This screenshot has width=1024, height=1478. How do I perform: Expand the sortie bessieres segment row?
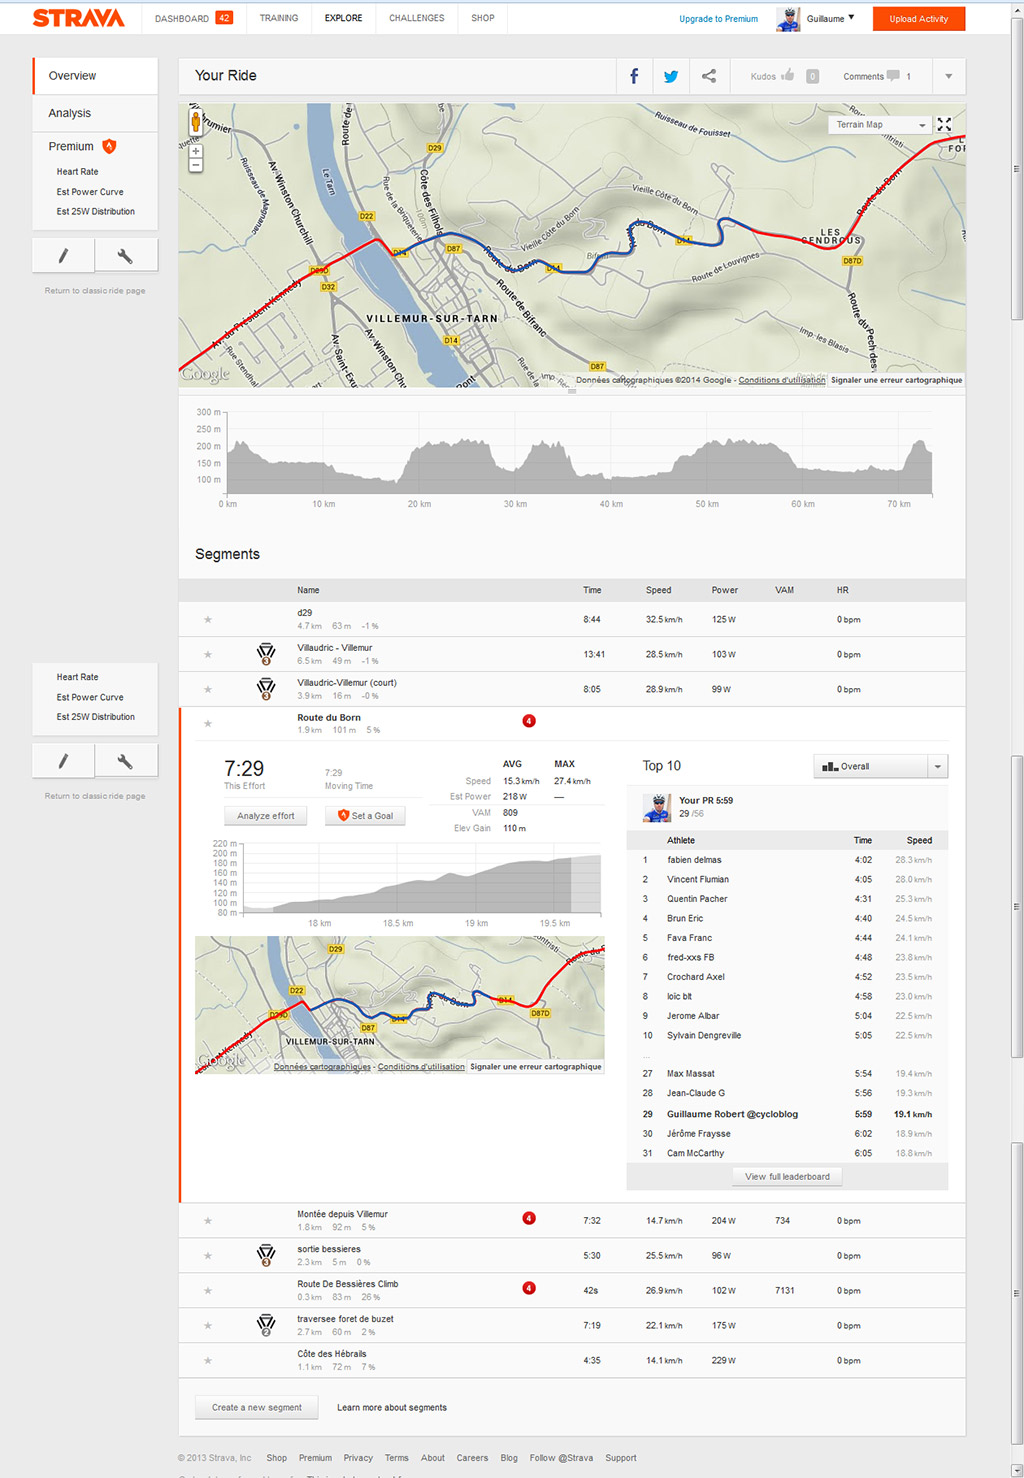click(x=572, y=1255)
